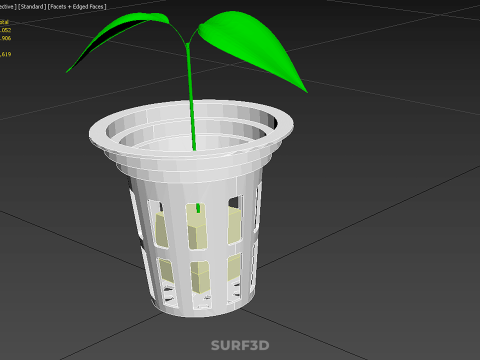Click the yellow statistic value ending .619
This screenshot has height=360, width=480.
pyautogui.click(x=6, y=54)
